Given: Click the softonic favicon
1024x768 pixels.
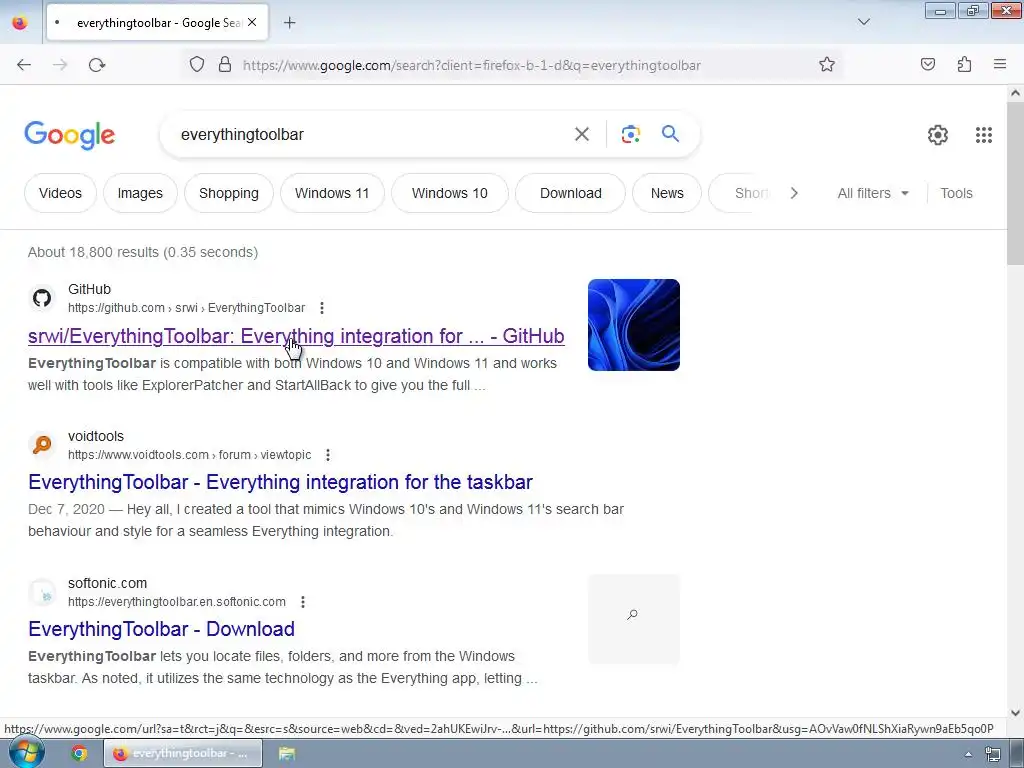Looking at the screenshot, I should [42, 592].
